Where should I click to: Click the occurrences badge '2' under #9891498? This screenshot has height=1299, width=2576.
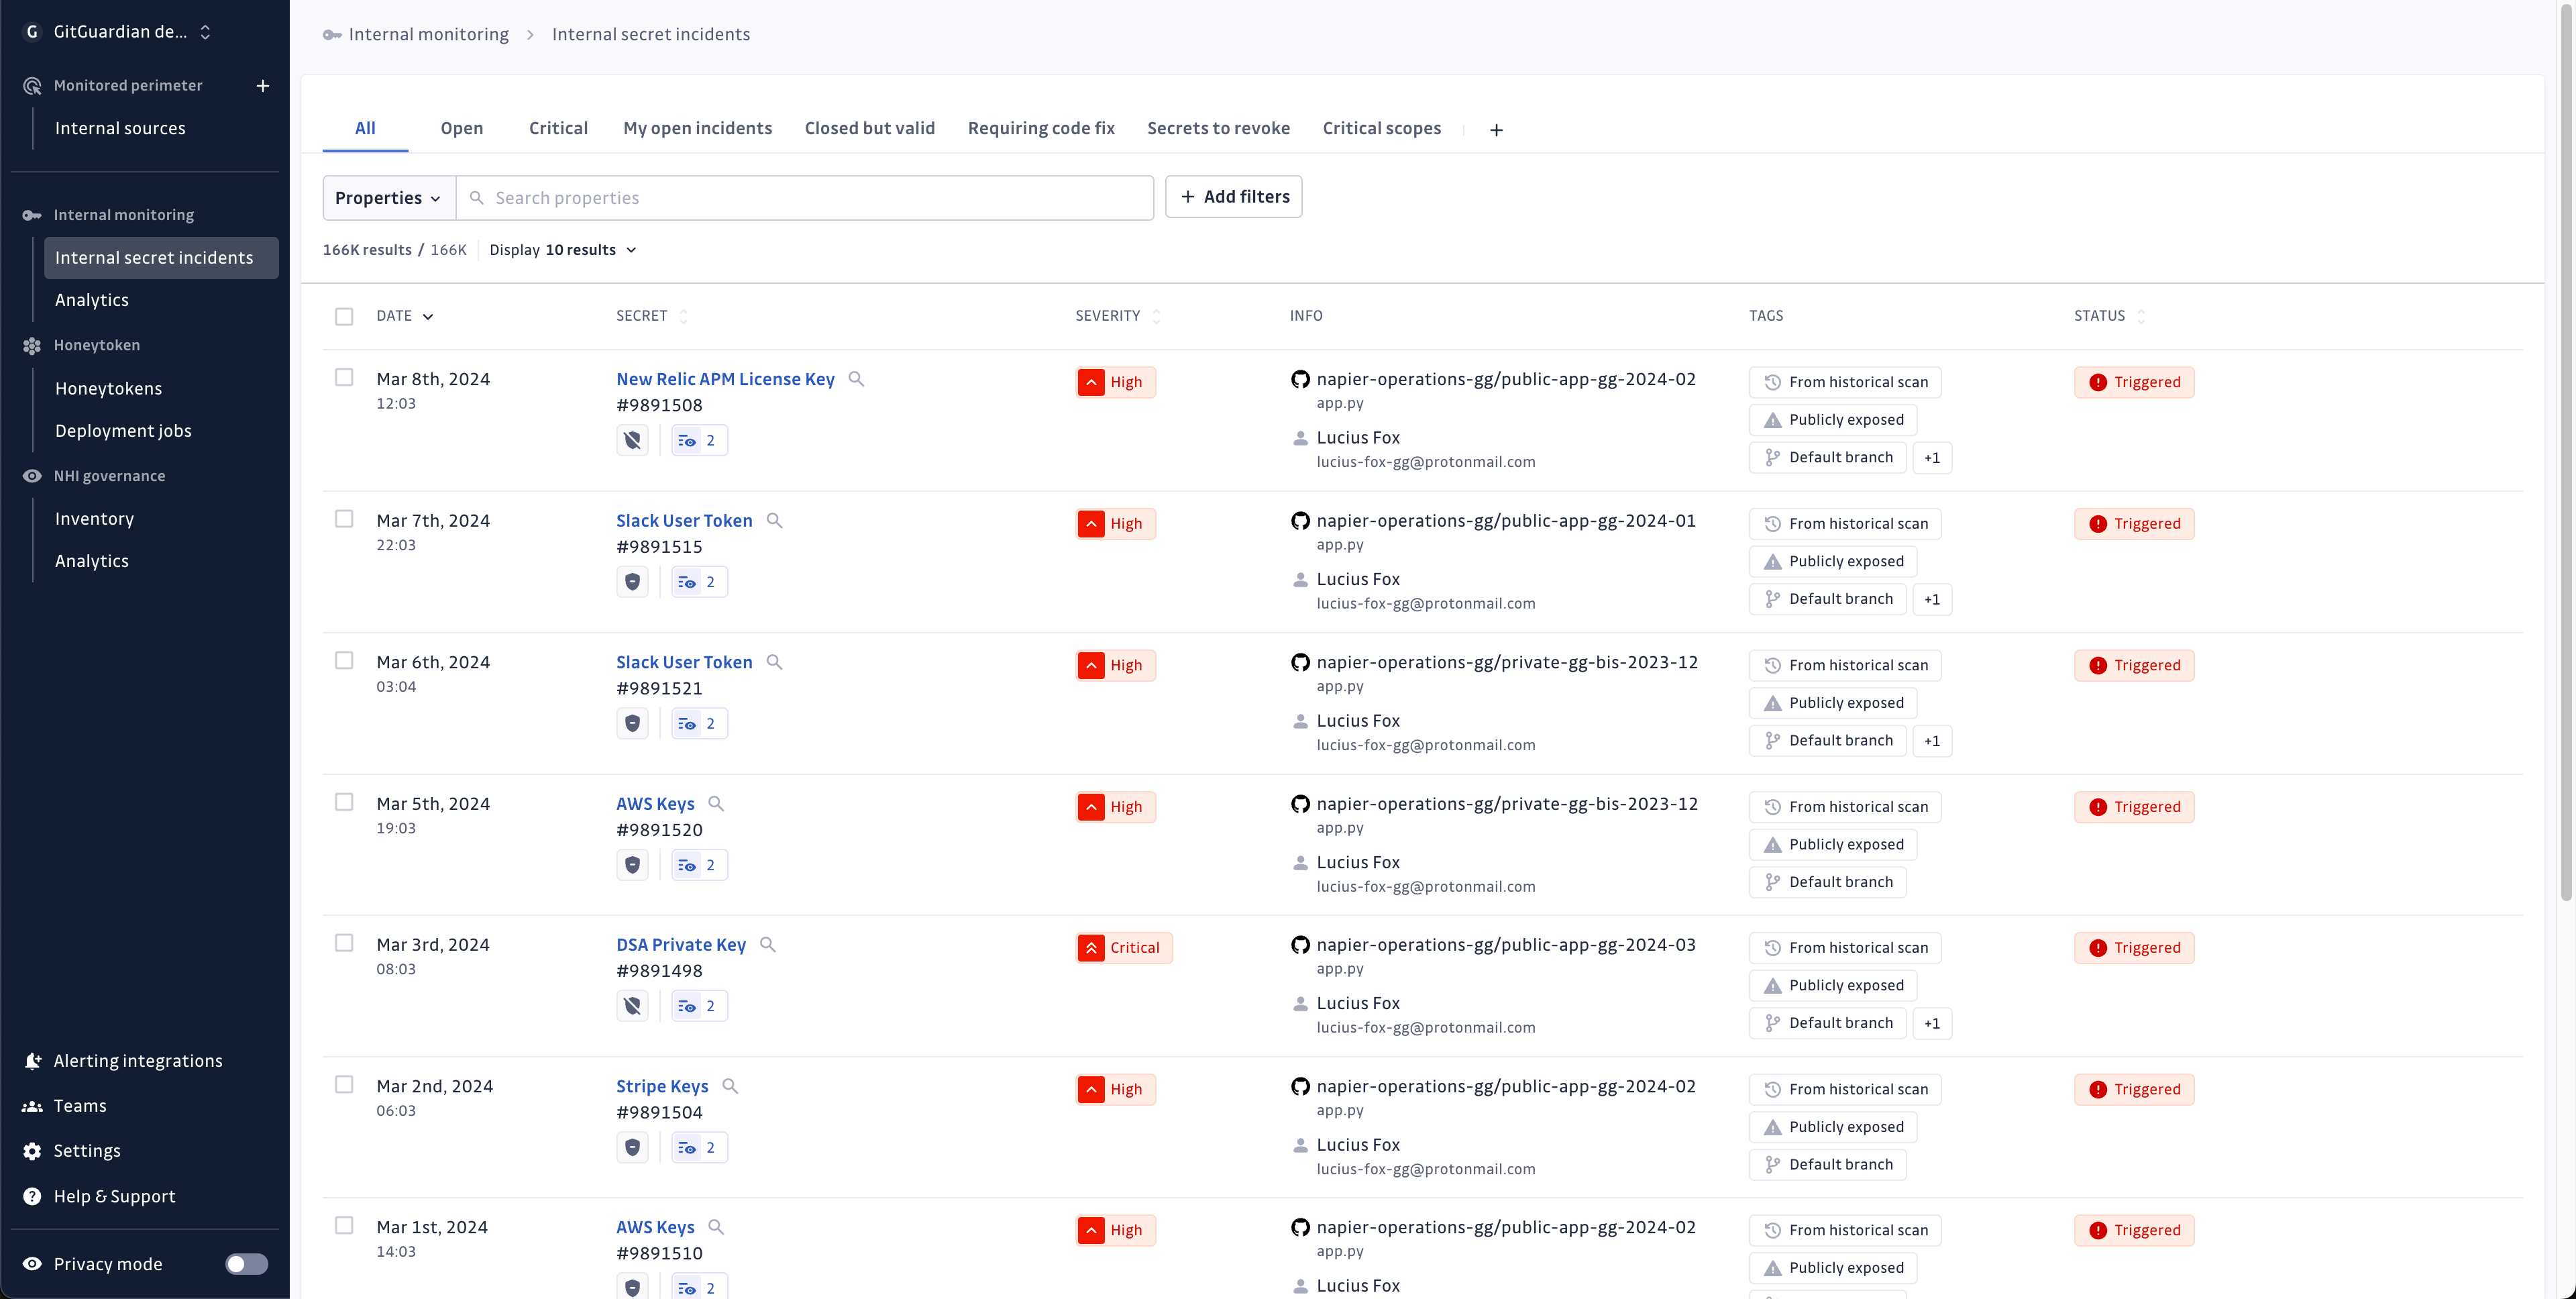[699, 1006]
